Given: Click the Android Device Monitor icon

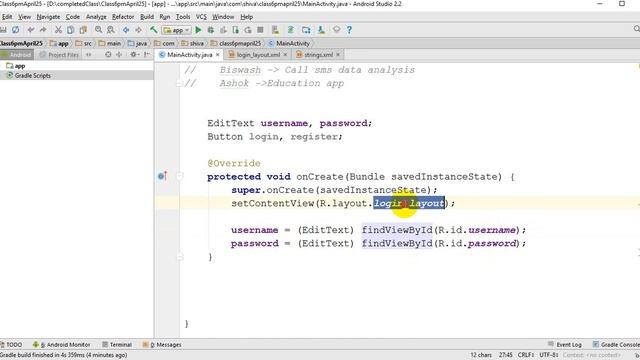Looking at the screenshot, I should [336, 30].
